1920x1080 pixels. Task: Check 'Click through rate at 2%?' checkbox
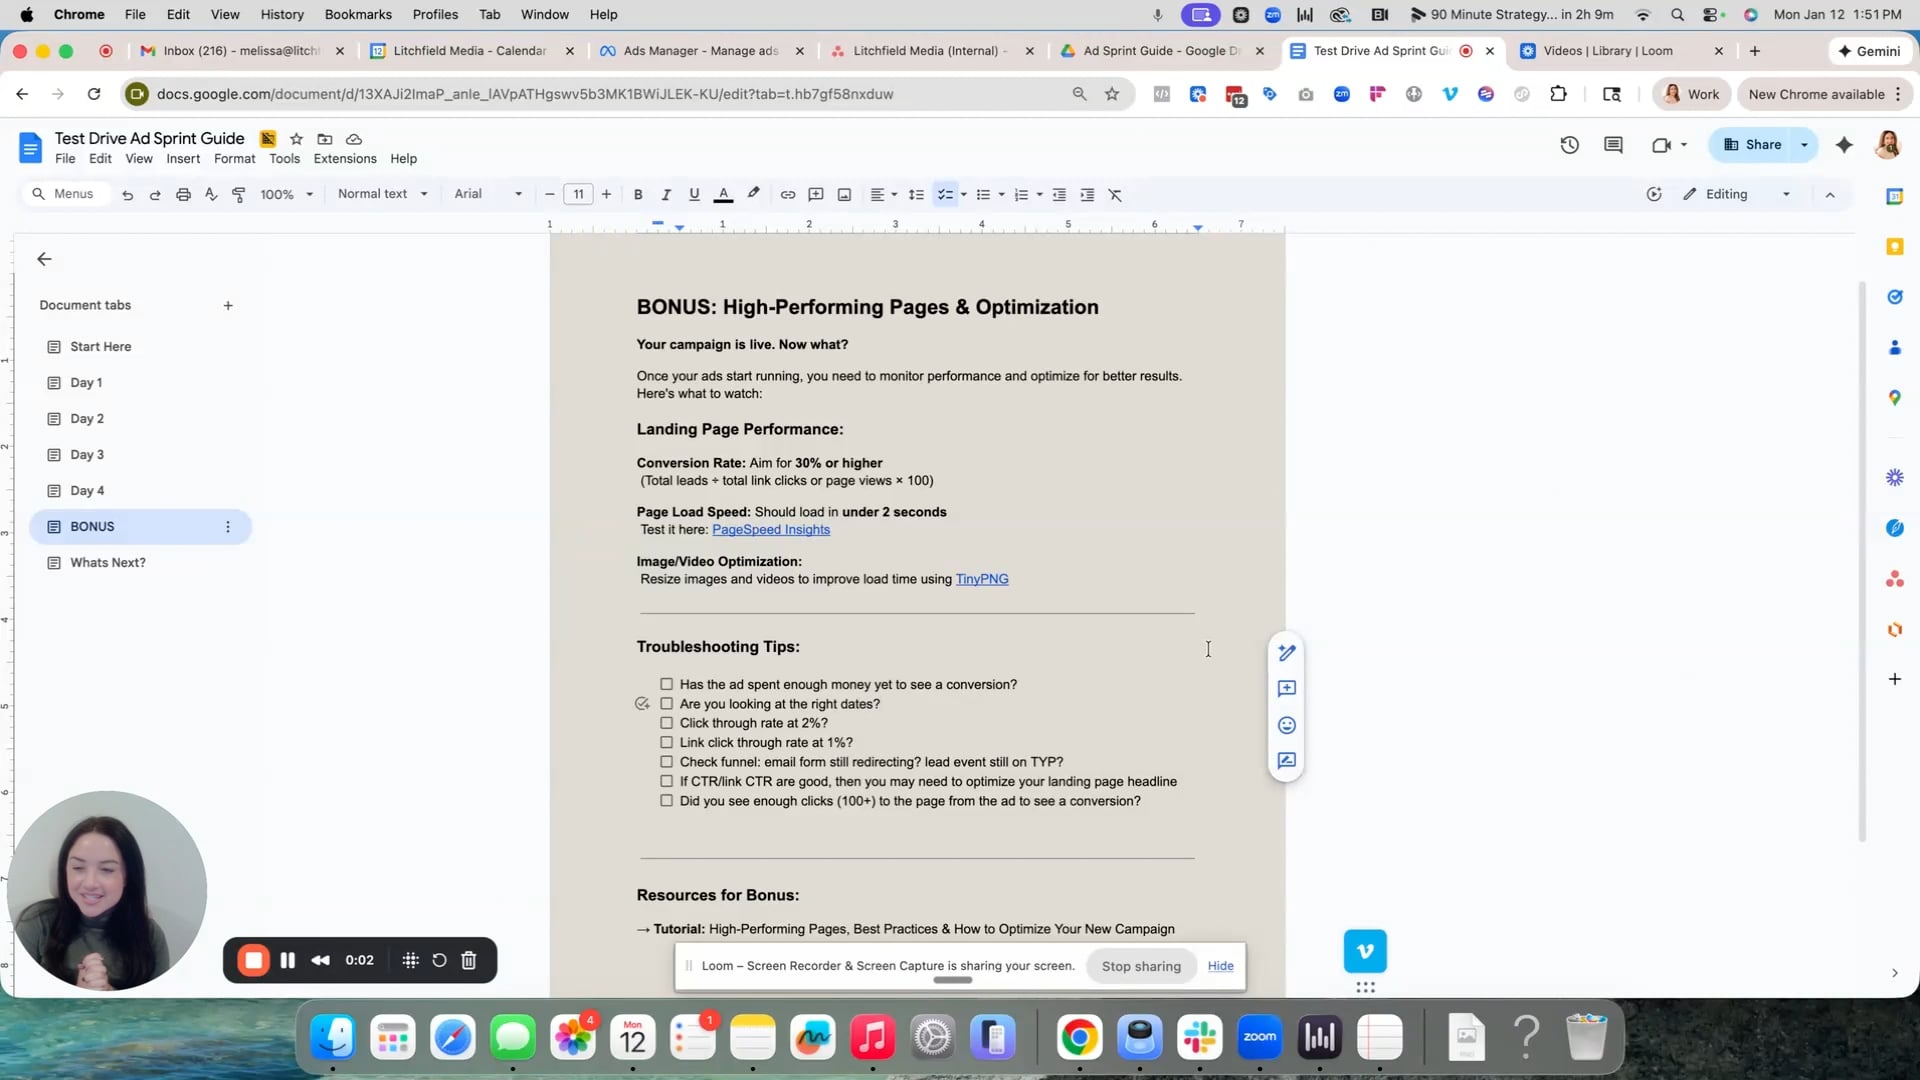pyautogui.click(x=666, y=723)
